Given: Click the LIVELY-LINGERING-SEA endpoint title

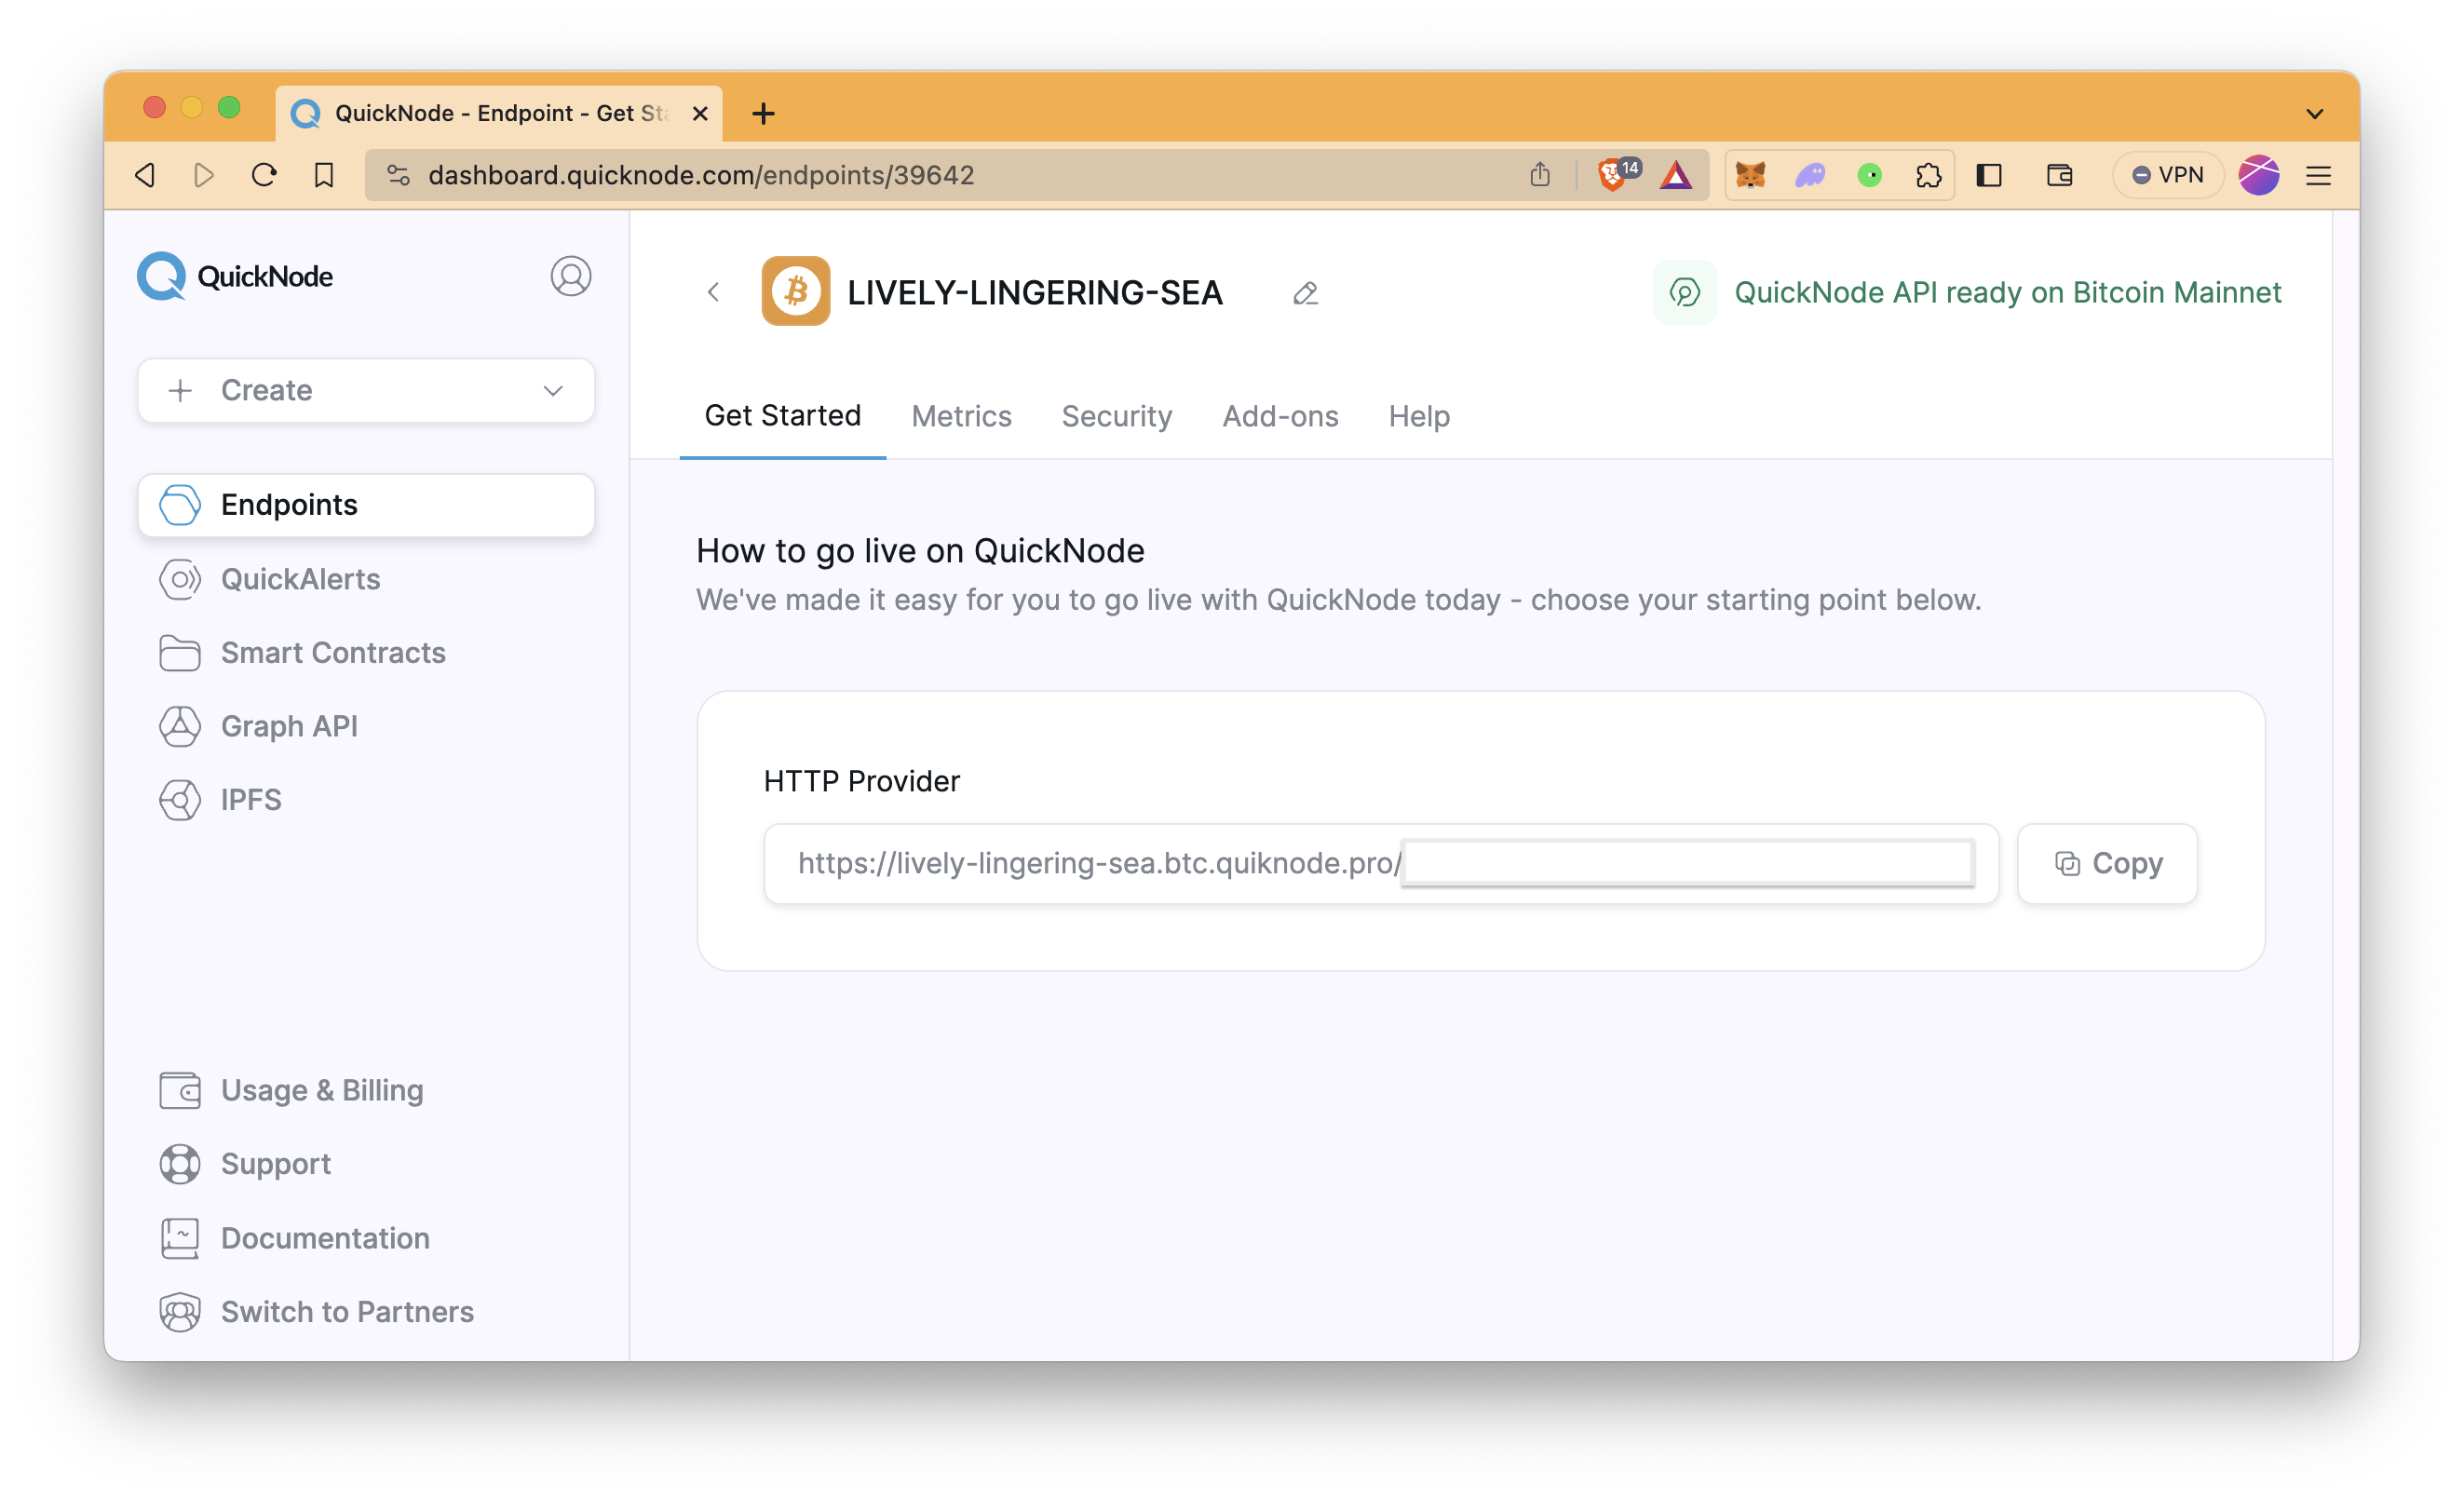Looking at the screenshot, I should click(x=1035, y=292).
